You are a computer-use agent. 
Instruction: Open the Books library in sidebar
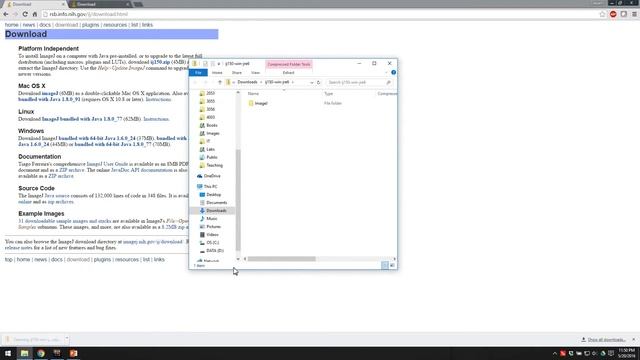click(209, 125)
